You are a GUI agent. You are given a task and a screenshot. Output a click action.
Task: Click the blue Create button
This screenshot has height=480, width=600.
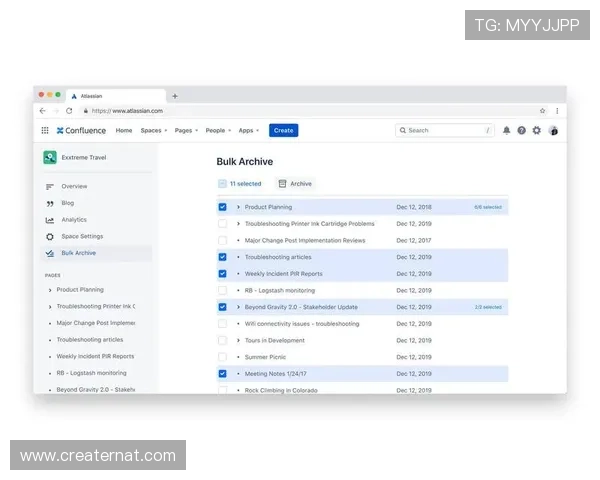pos(283,130)
